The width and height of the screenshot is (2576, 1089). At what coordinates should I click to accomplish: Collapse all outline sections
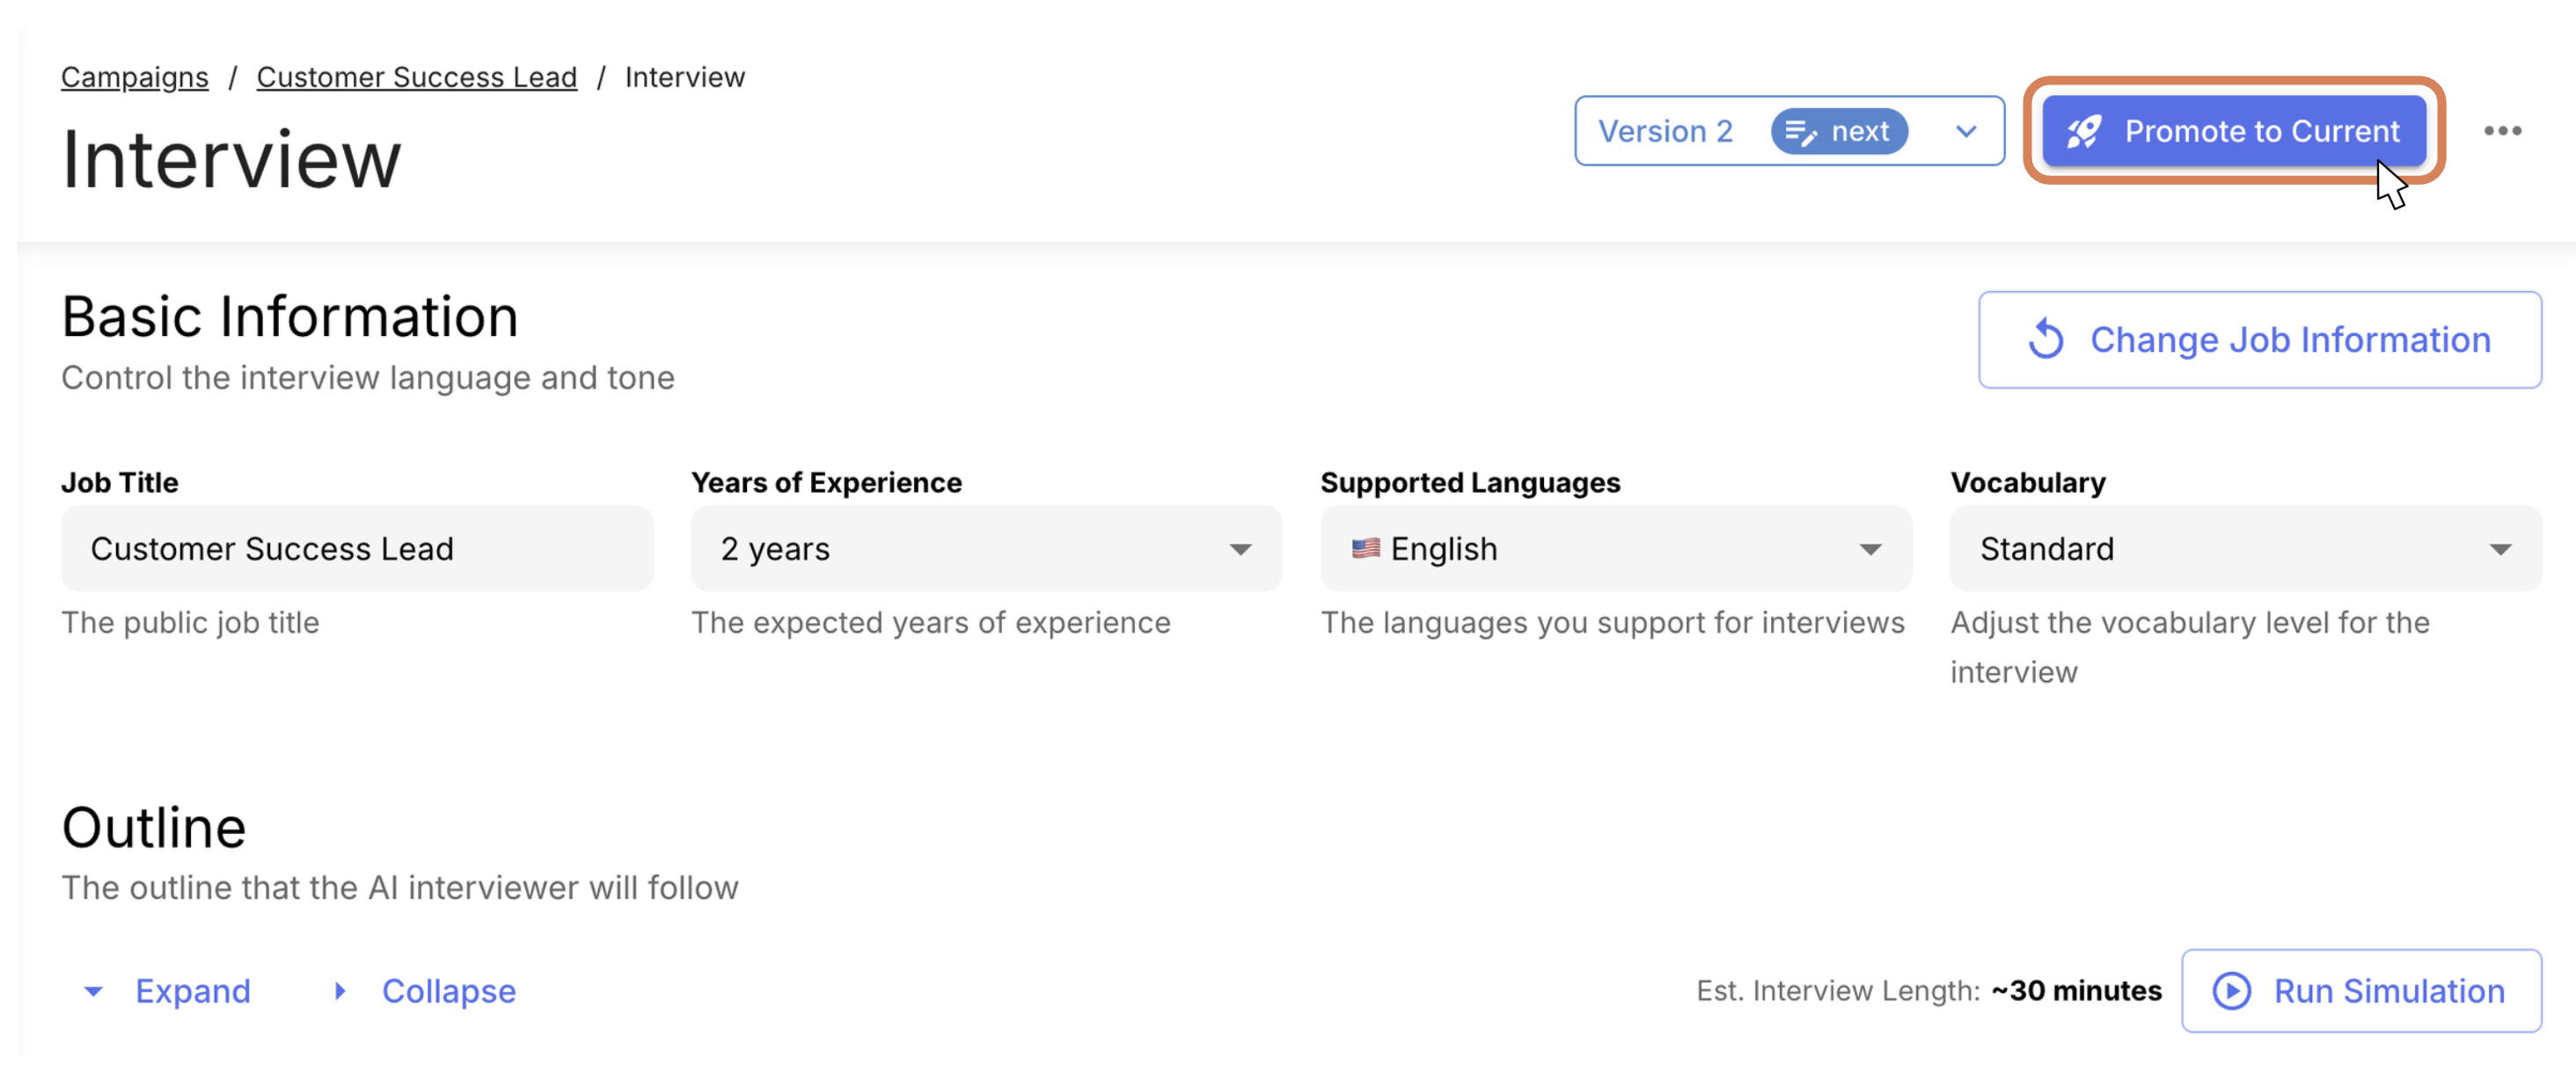(448, 991)
